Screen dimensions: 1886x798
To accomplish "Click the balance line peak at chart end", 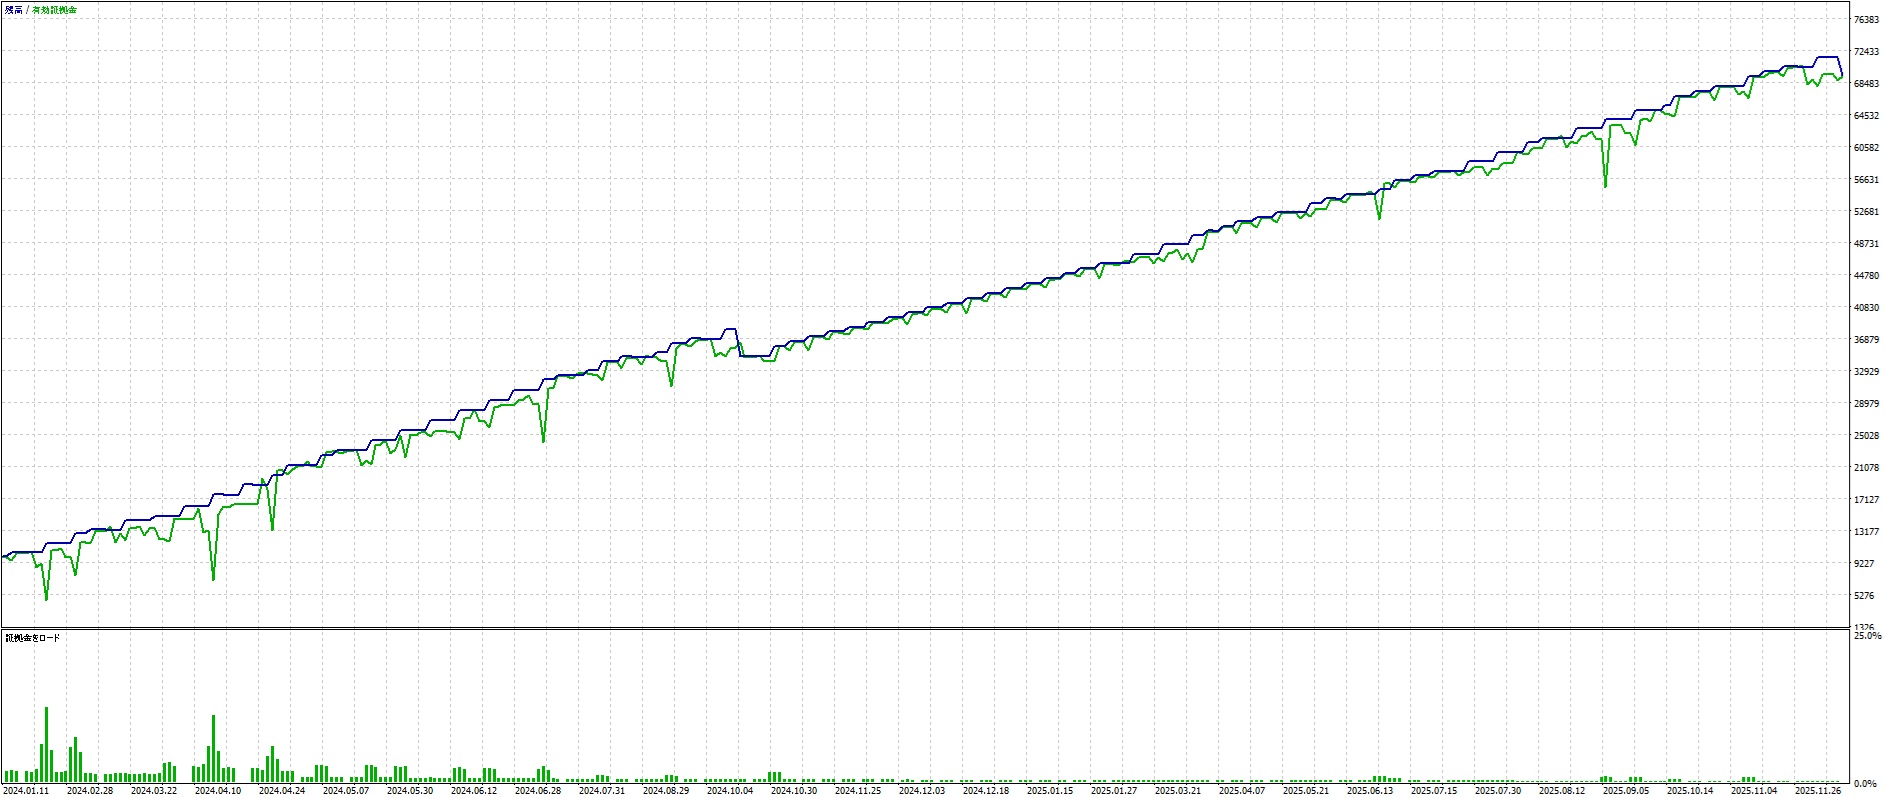I will (x=1828, y=58).
